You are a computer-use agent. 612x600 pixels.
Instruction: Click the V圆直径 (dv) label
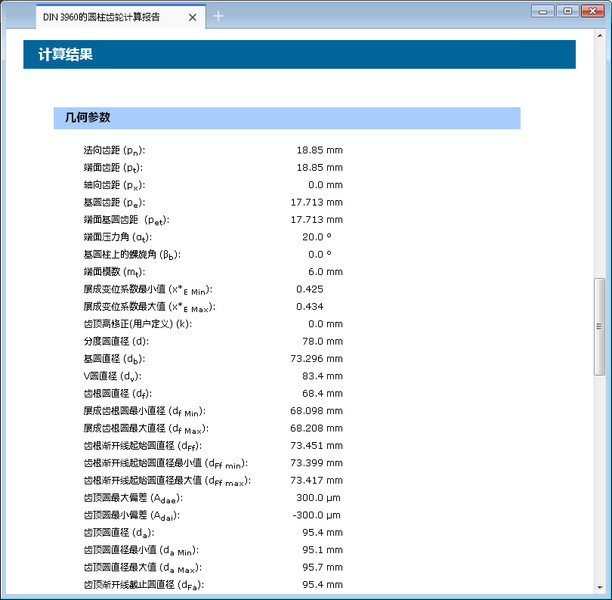pos(110,376)
